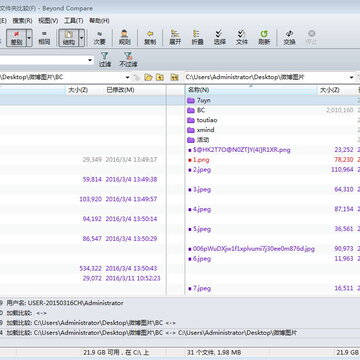Viewport: 360px width, 360px height.
Task: Click the 复制 (copy) arrow icon
Action: [150, 37]
